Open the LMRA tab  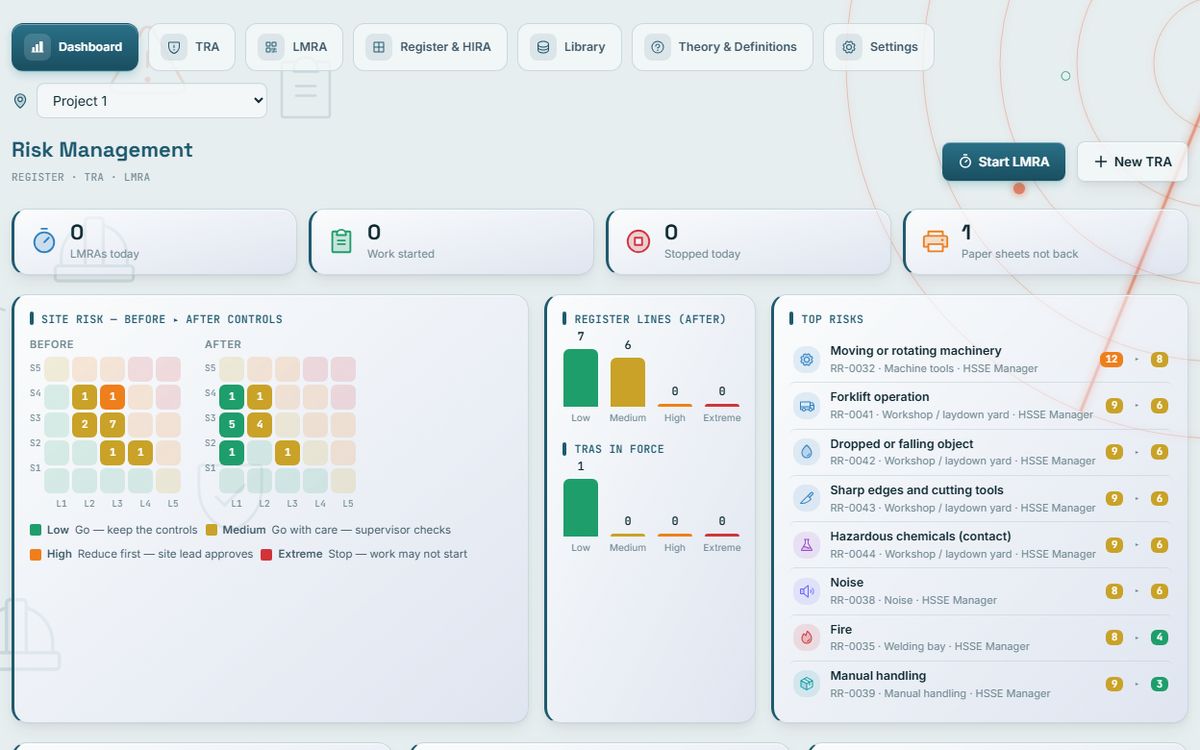[x=294, y=47]
